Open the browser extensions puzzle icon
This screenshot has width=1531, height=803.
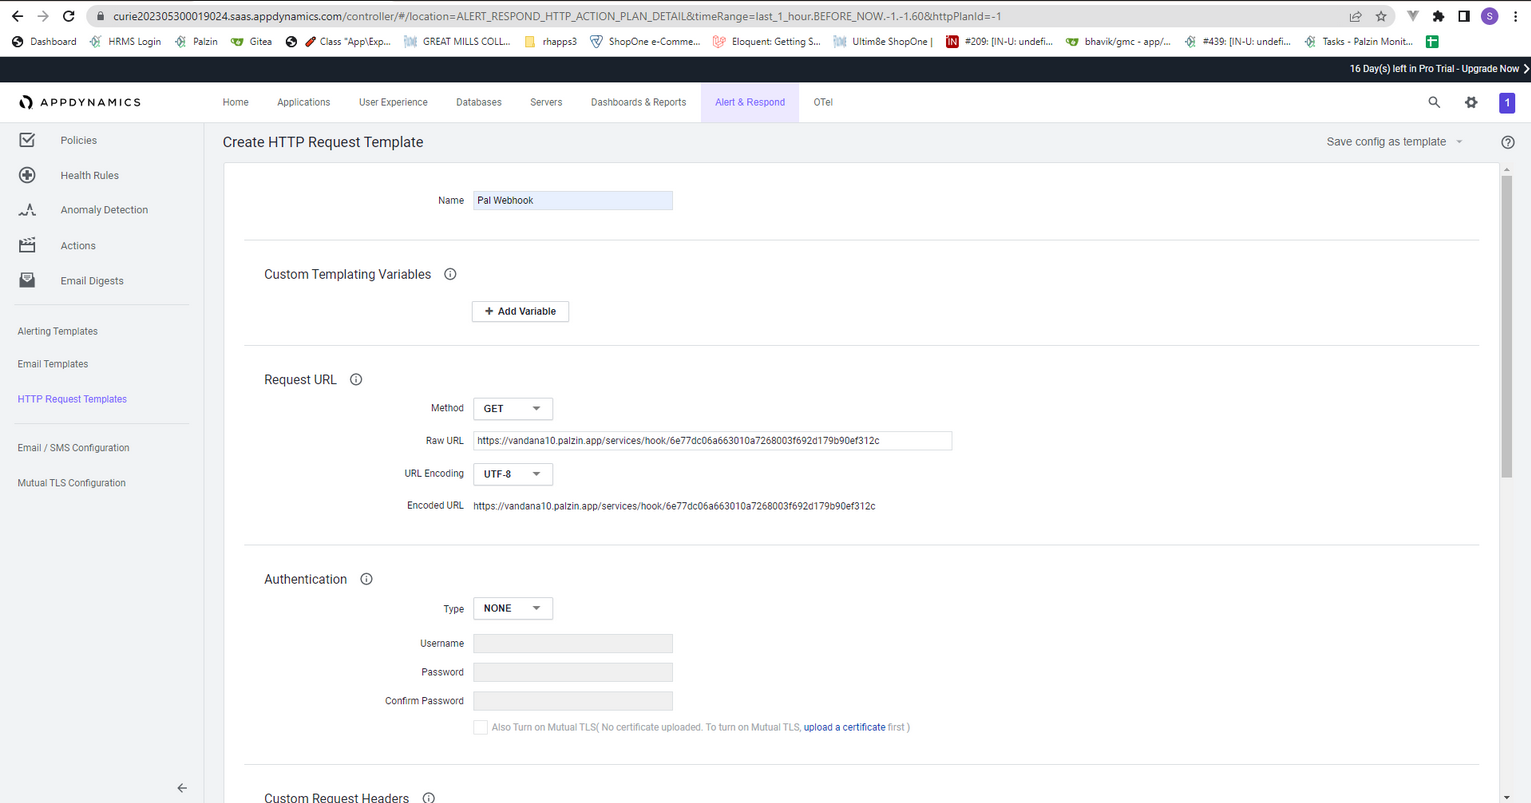click(1438, 16)
